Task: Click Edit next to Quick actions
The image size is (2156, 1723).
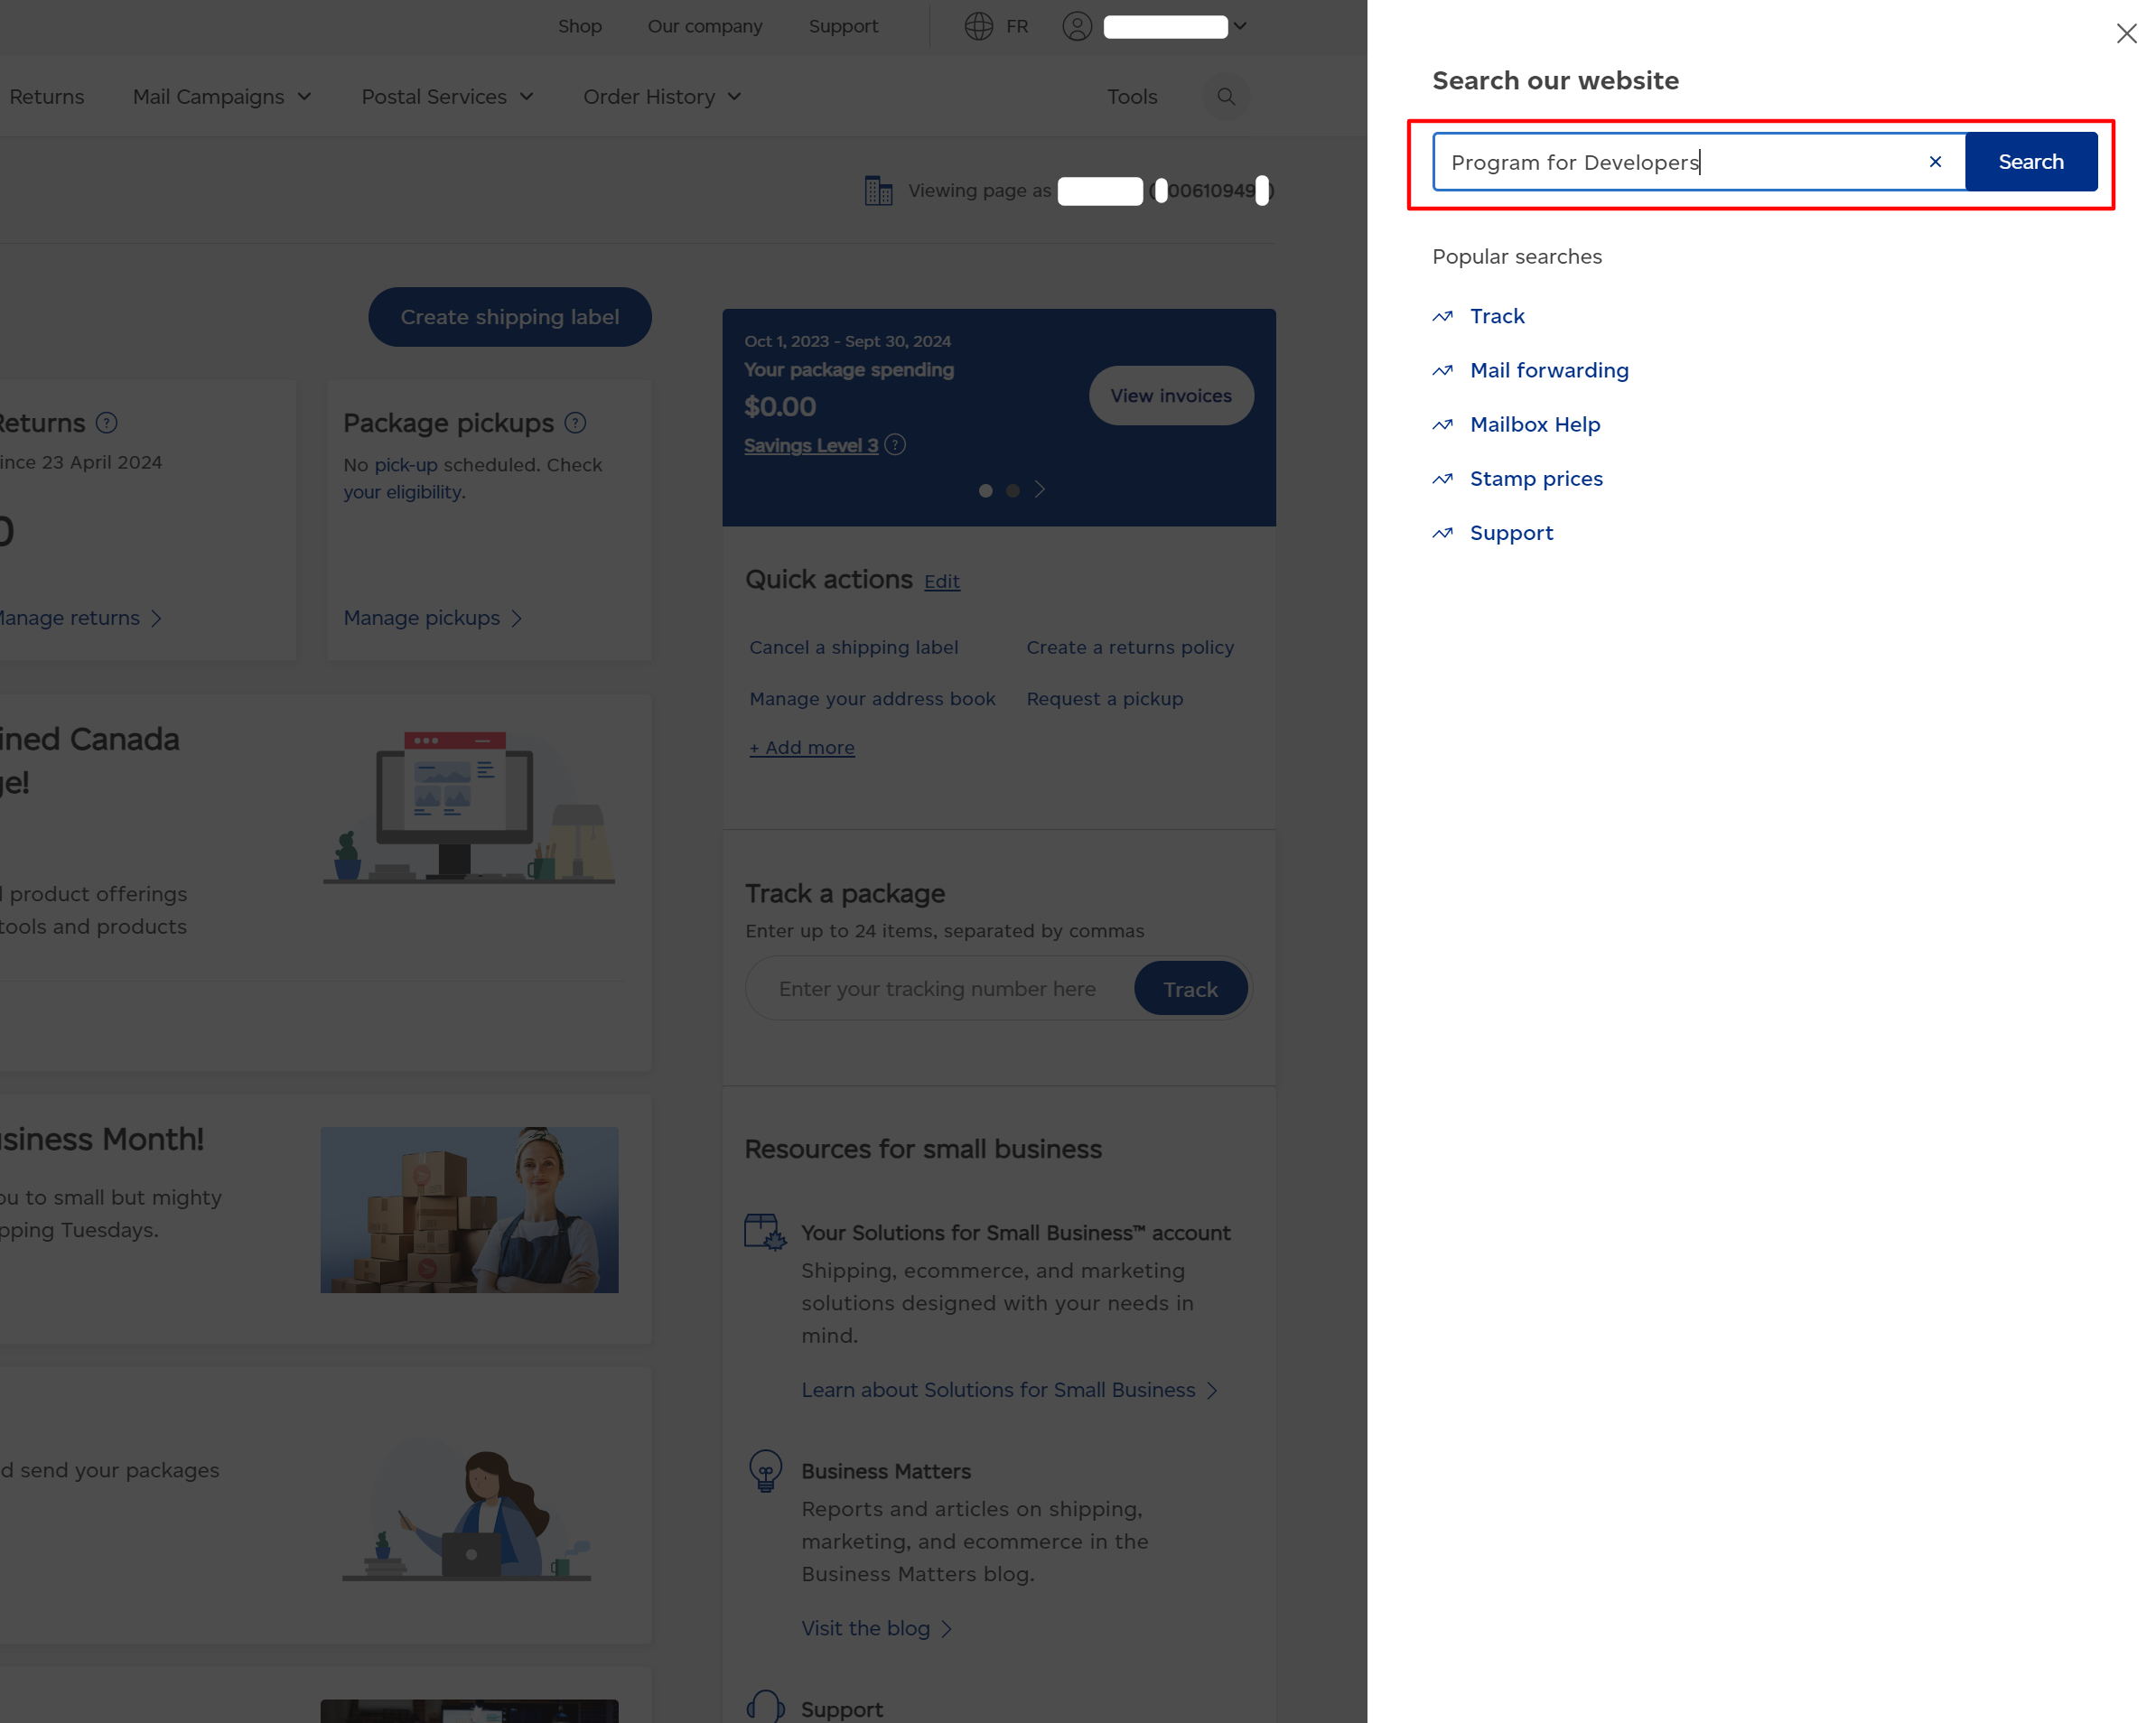Action: (941, 581)
